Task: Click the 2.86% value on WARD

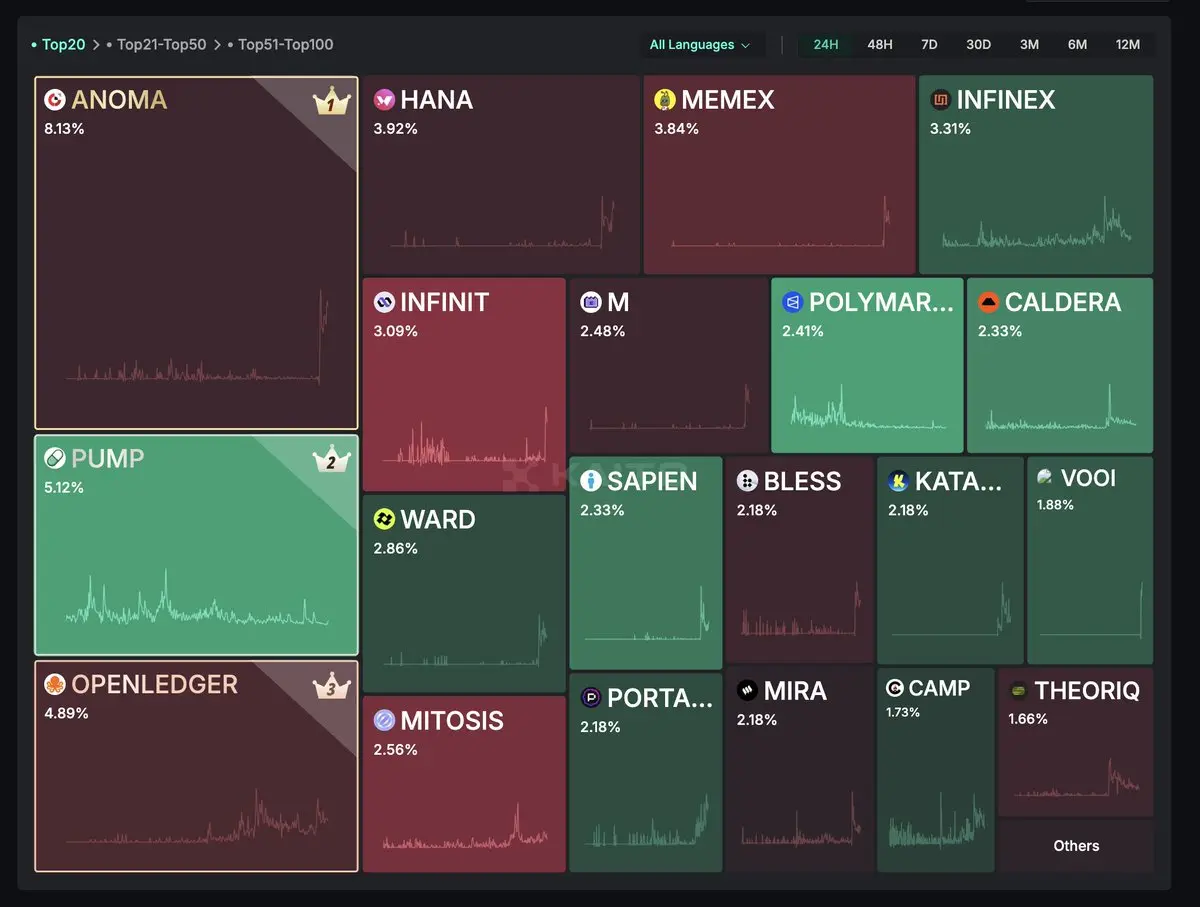Action: (395, 549)
